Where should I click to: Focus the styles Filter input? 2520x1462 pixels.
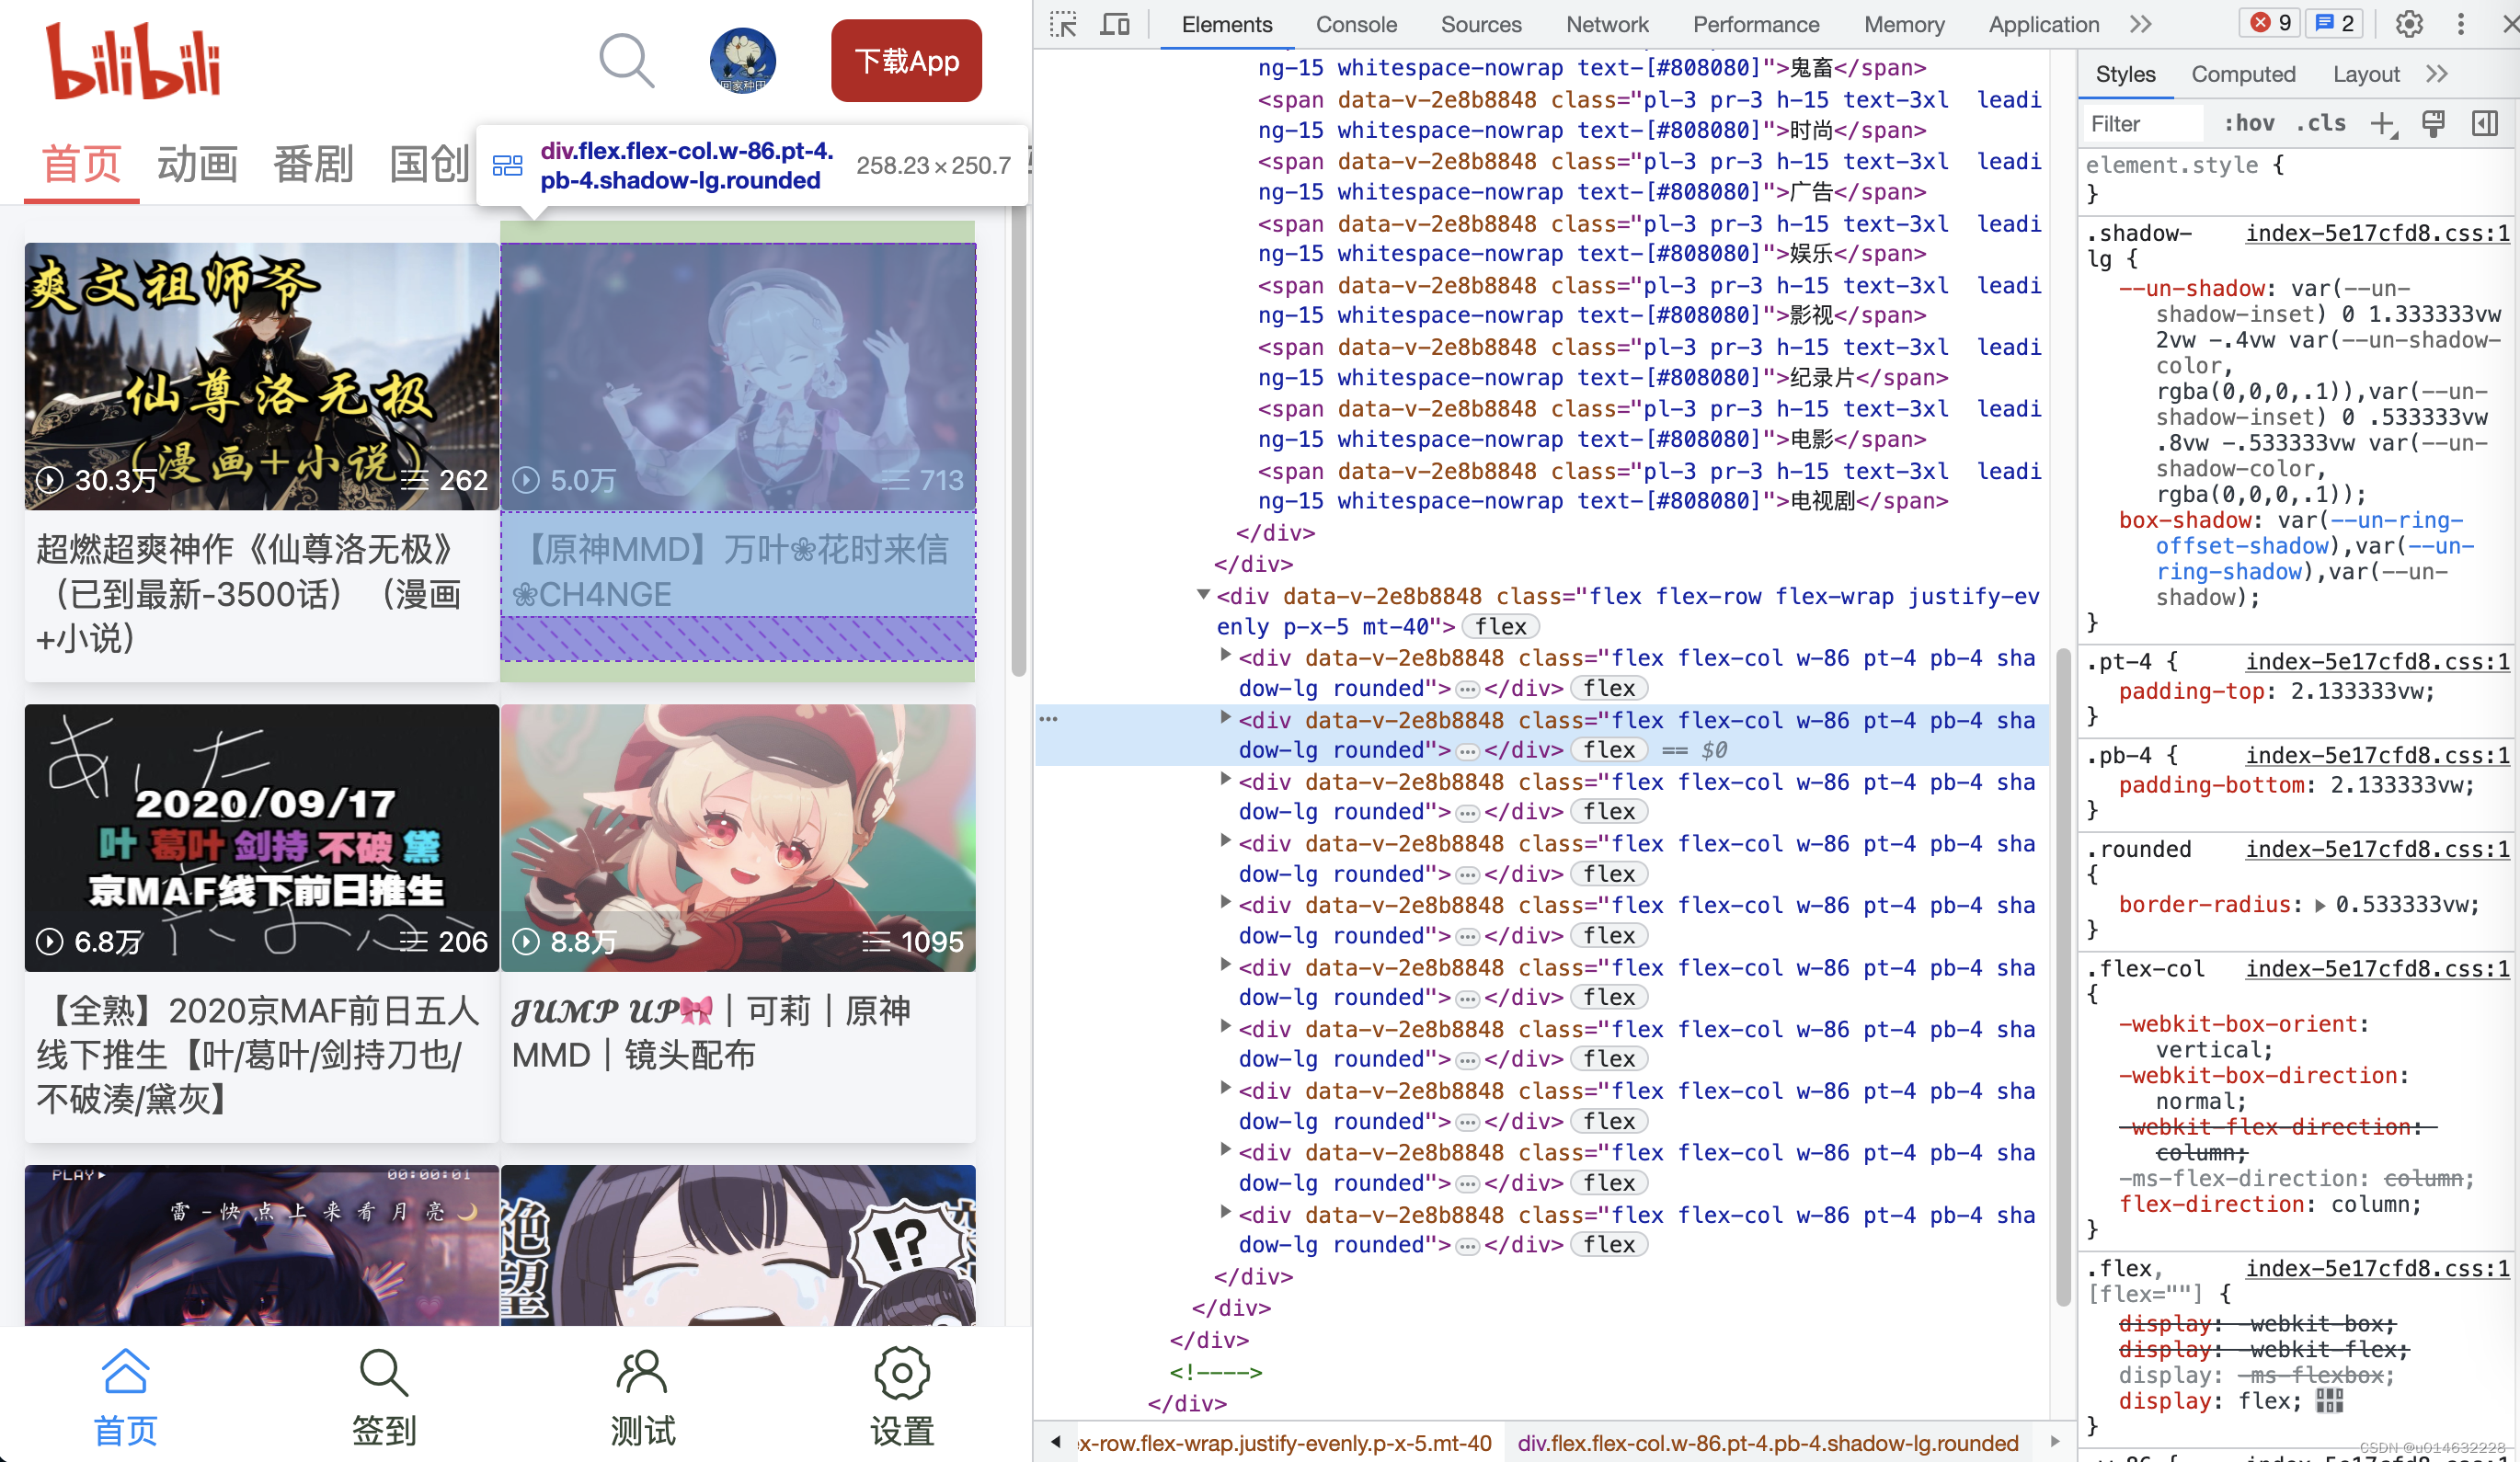(x=2143, y=124)
